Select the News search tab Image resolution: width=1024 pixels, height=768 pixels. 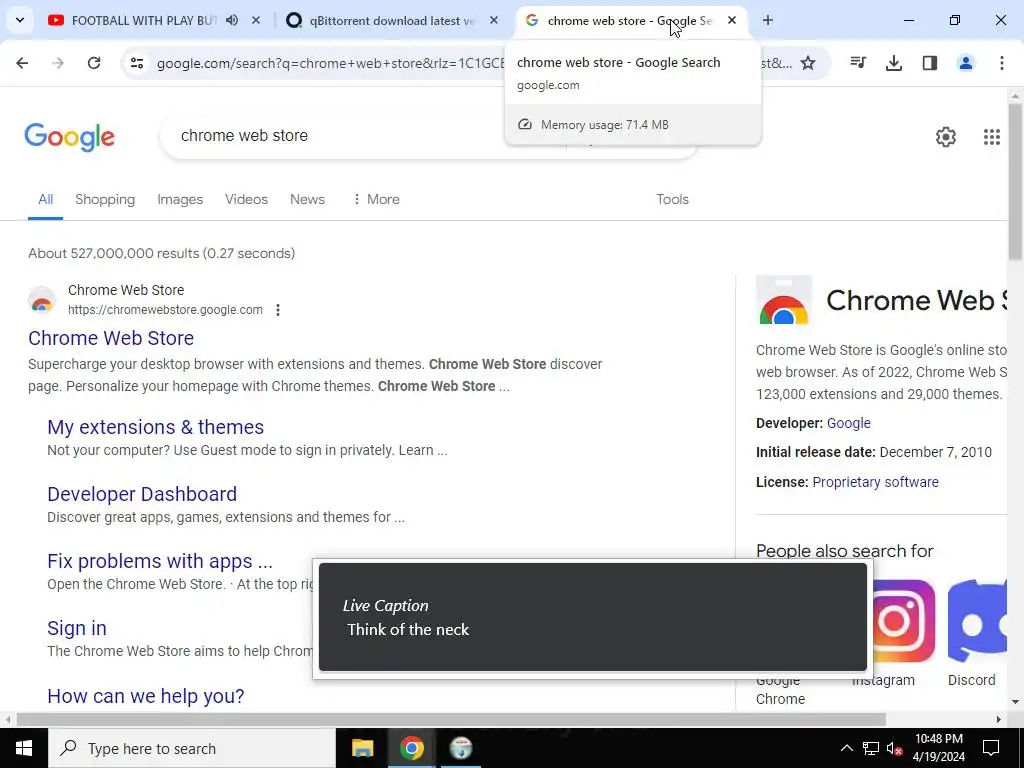point(307,199)
